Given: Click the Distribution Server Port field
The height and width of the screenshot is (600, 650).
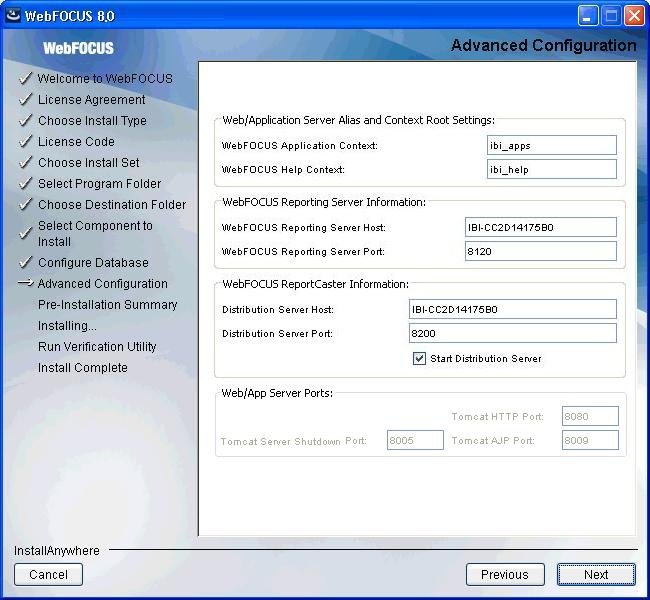Looking at the screenshot, I should (513, 333).
